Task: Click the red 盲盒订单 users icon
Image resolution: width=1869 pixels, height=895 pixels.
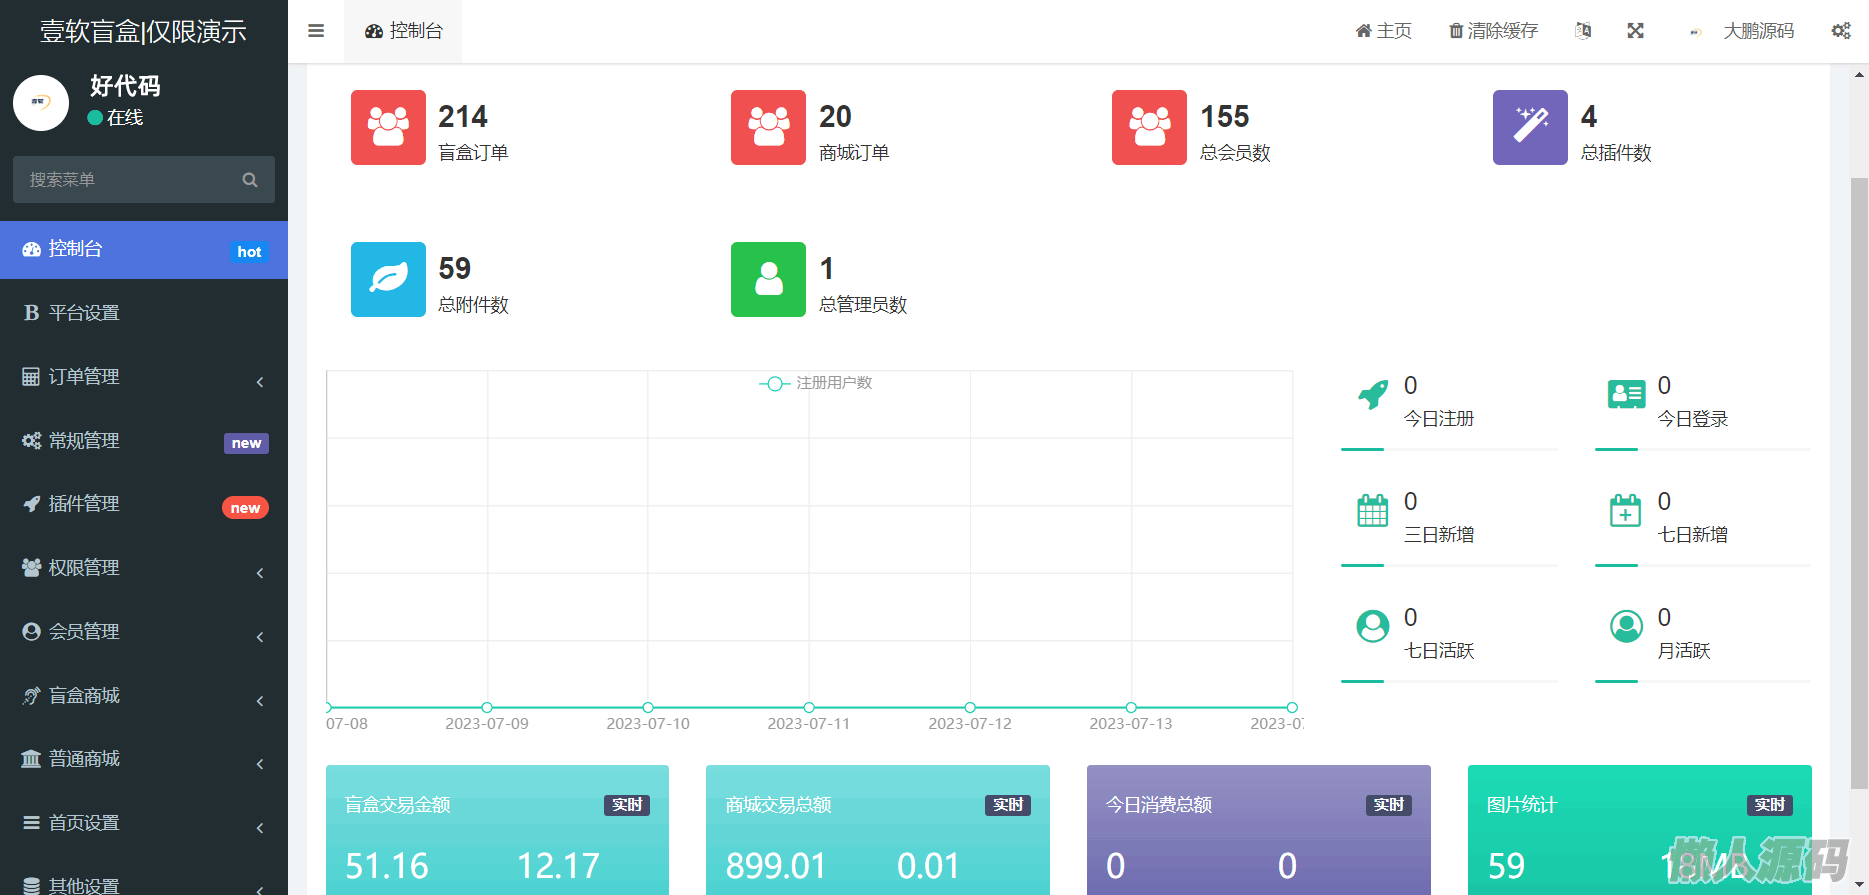Action: tap(388, 127)
